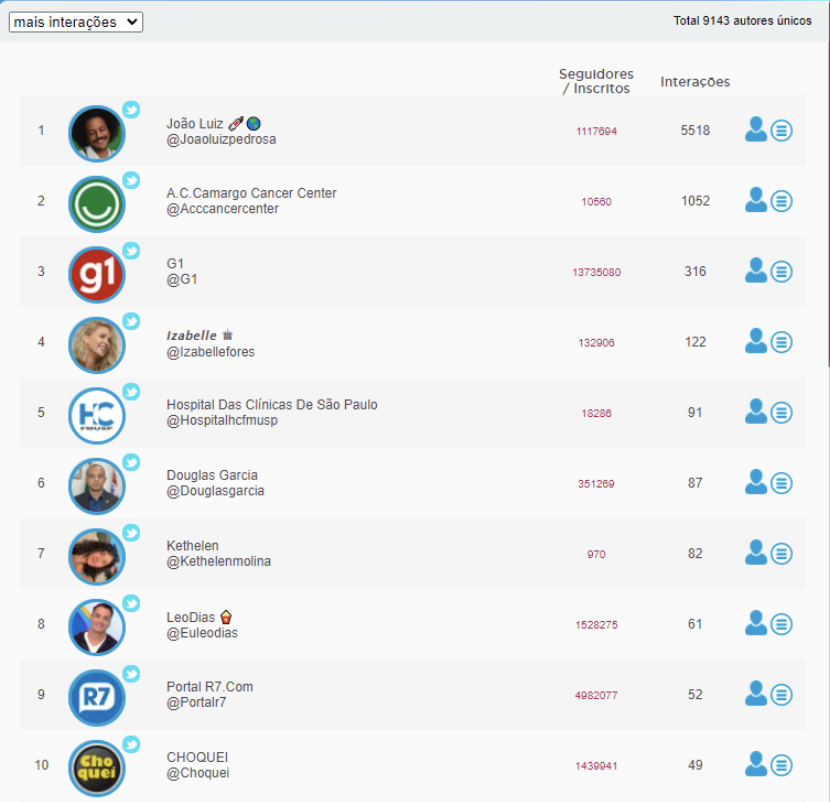Image resolution: width=830 pixels, height=802 pixels.
Task: Click follower count 1117694
Action: [597, 131]
